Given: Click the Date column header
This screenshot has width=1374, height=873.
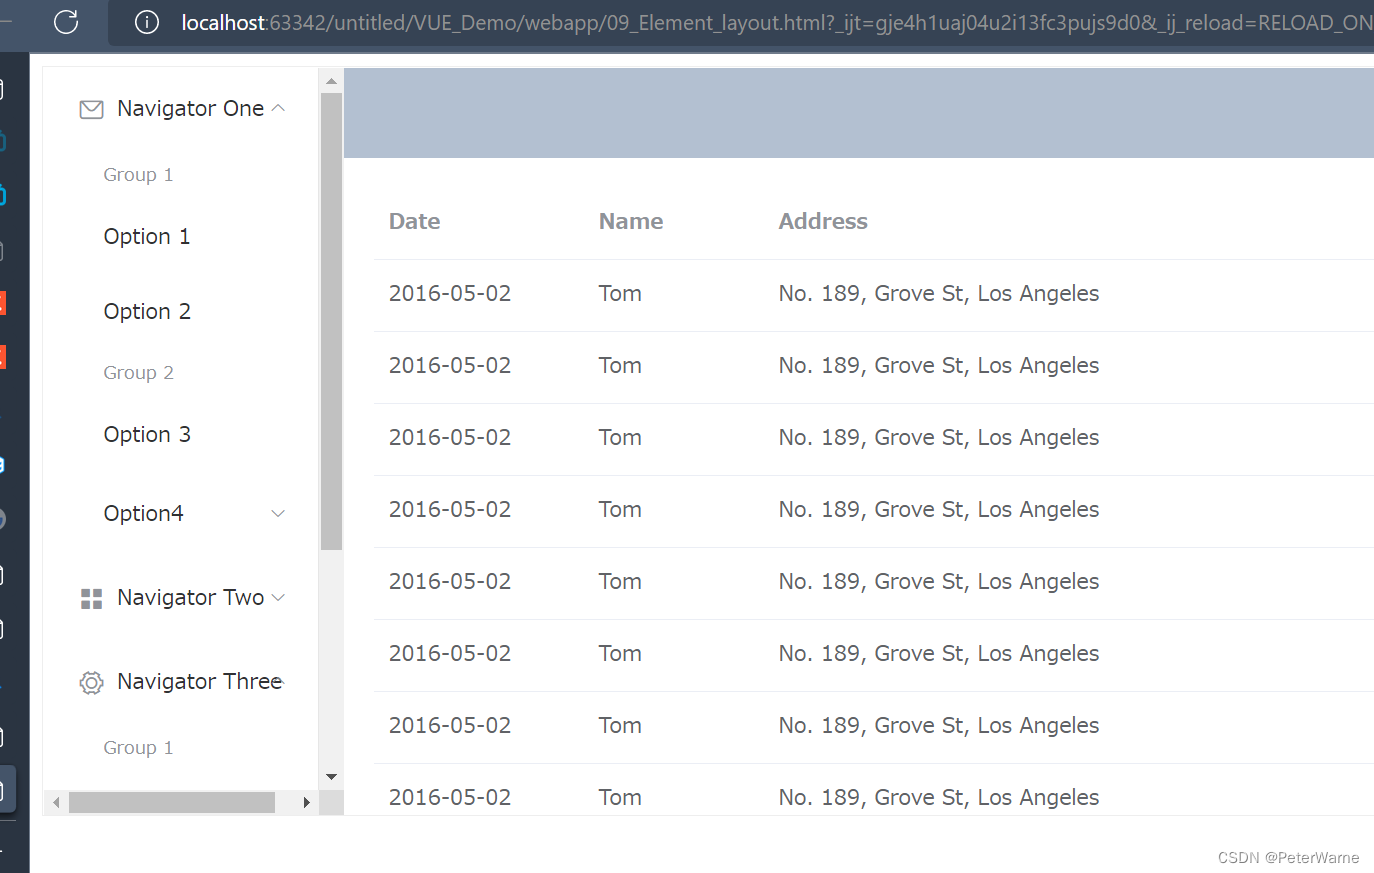Looking at the screenshot, I should point(414,221).
